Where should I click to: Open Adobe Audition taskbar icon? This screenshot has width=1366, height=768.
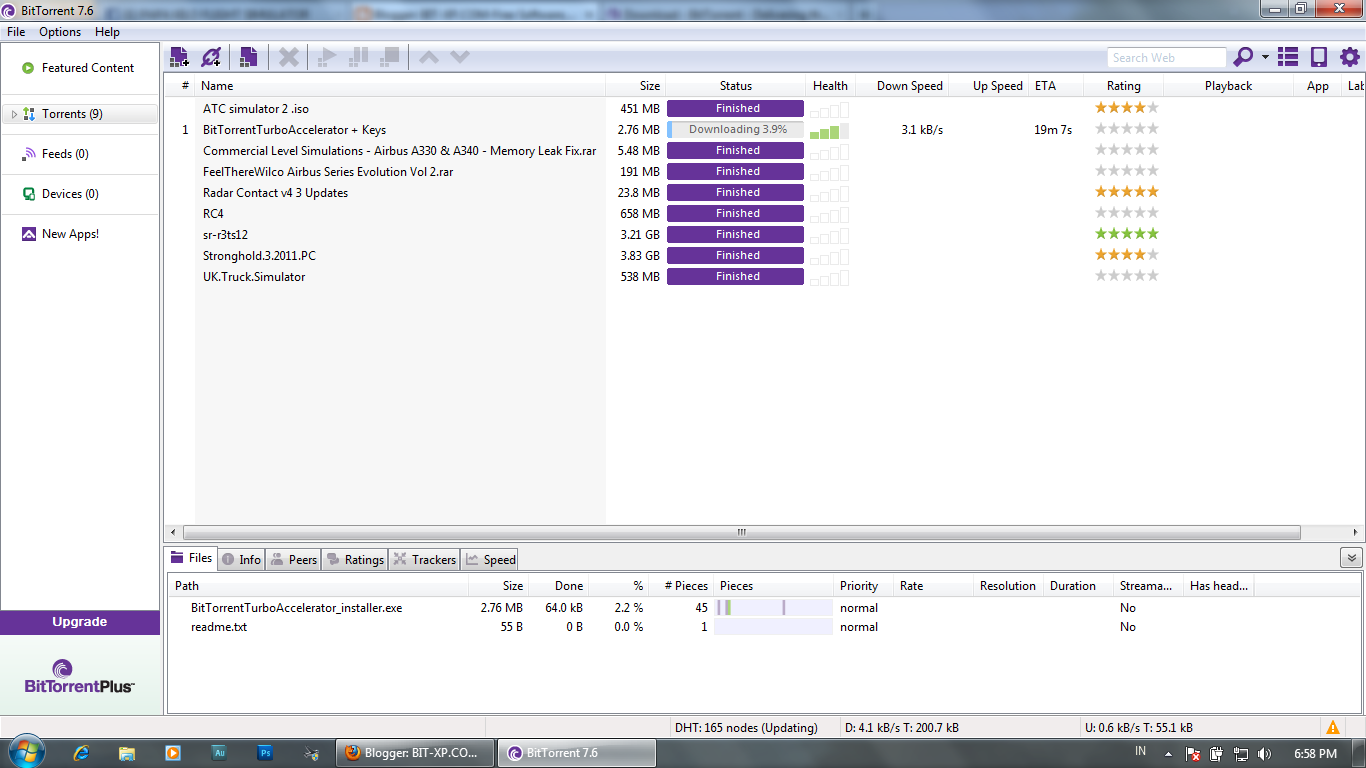click(220, 753)
